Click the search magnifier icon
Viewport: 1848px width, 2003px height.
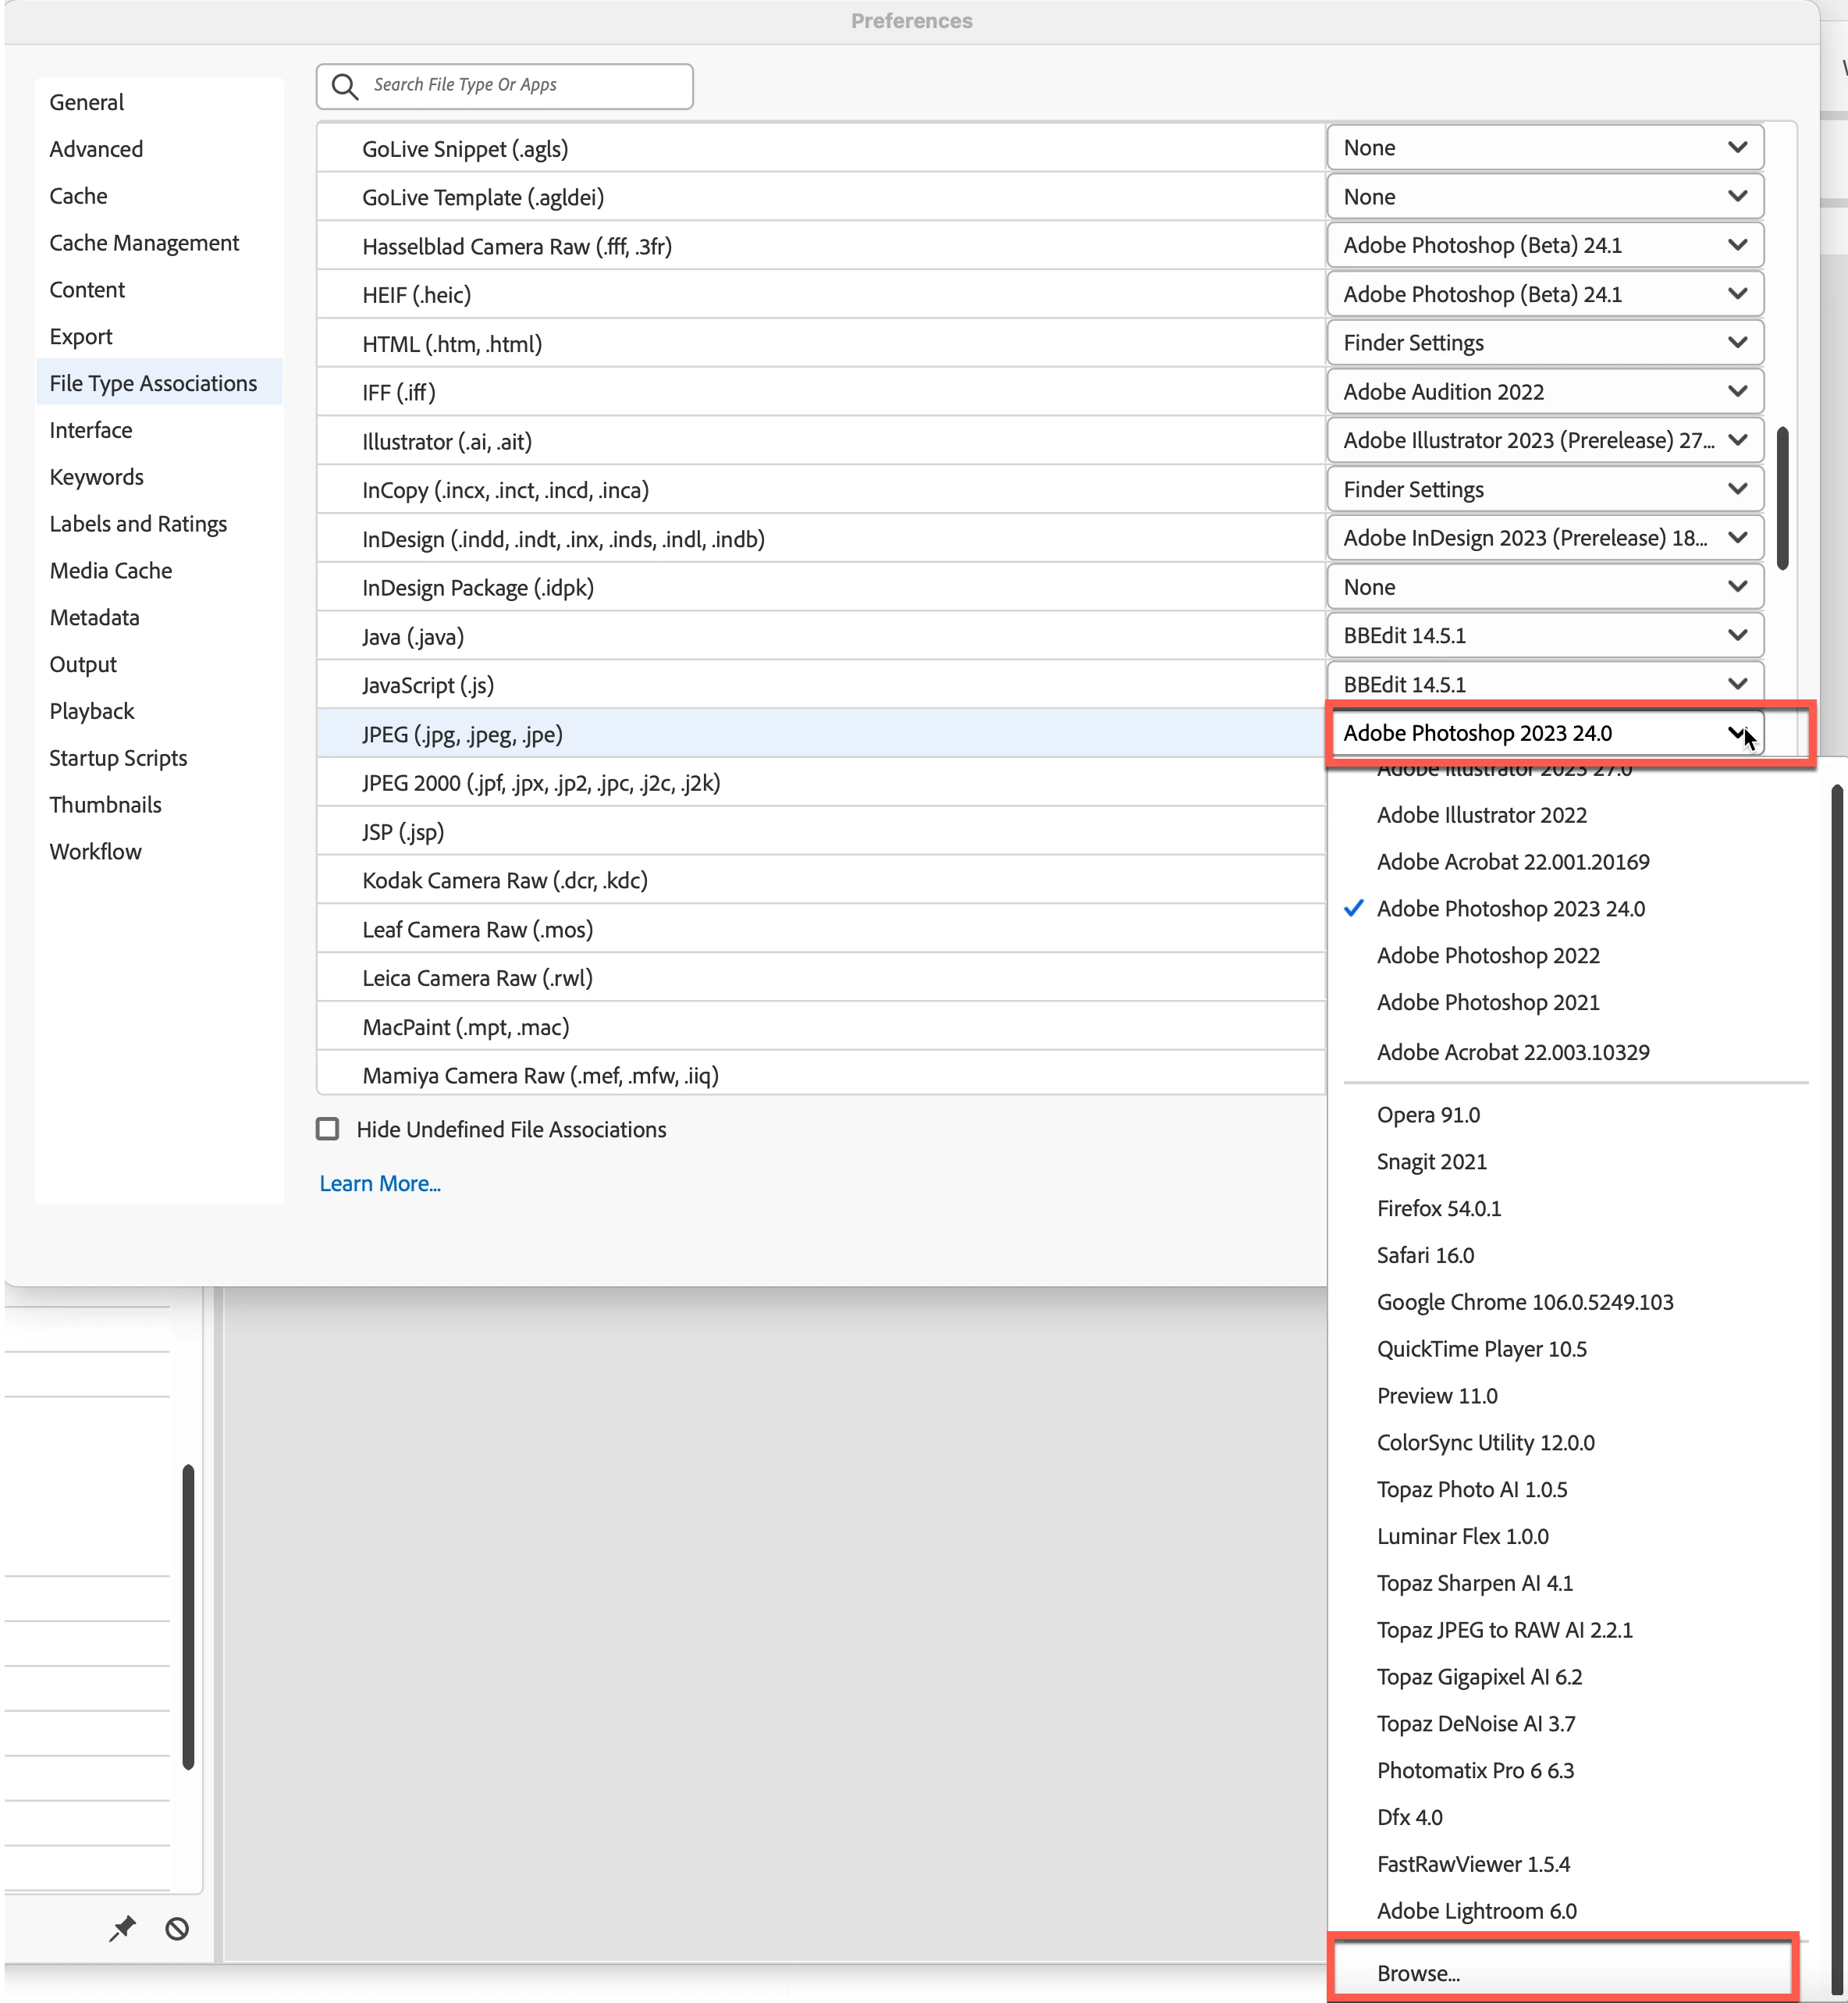[344, 86]
